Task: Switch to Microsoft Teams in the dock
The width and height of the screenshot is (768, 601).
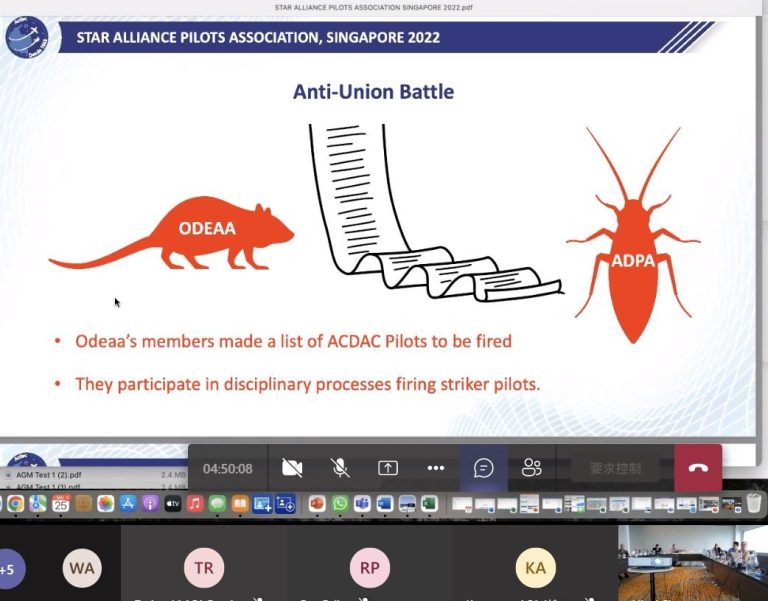Action: click(362, 504)
